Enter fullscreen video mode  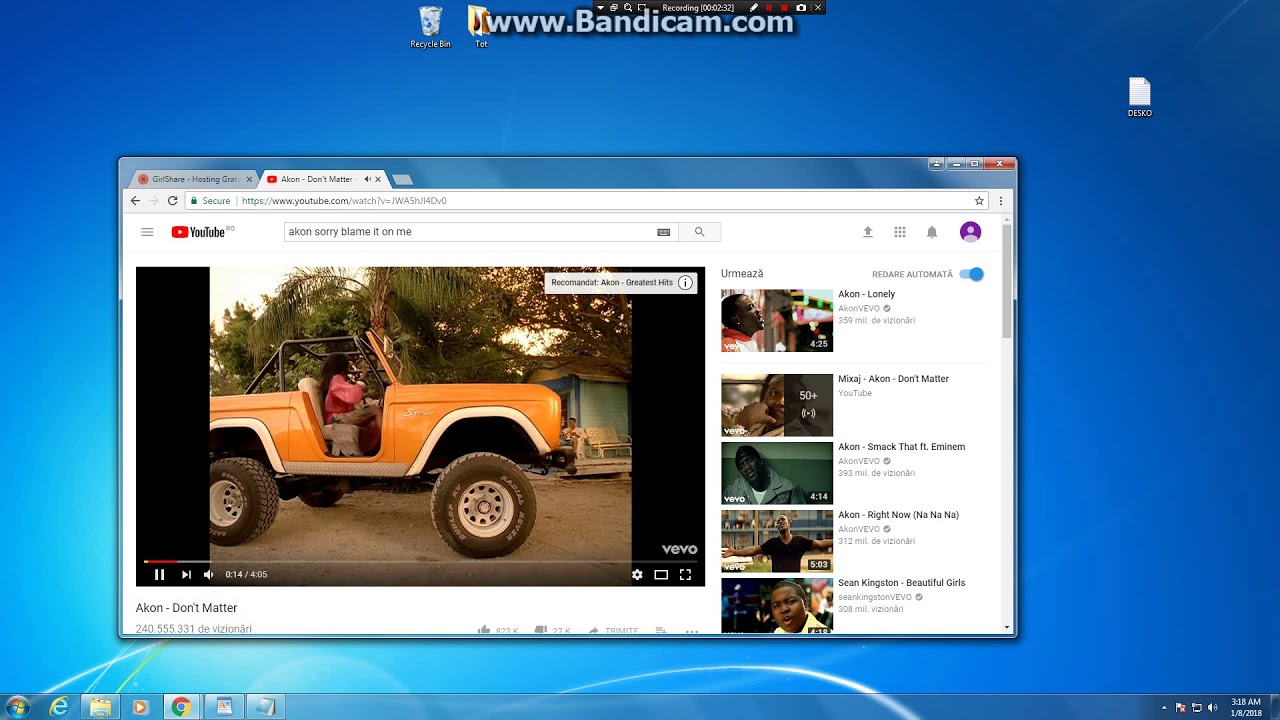685,575
